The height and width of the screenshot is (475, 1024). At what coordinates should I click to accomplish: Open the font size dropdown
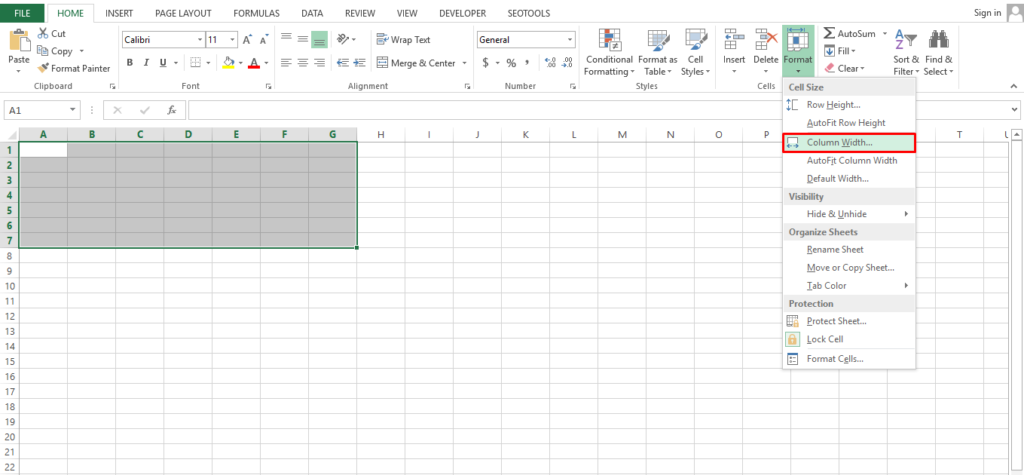pos(232,40)
